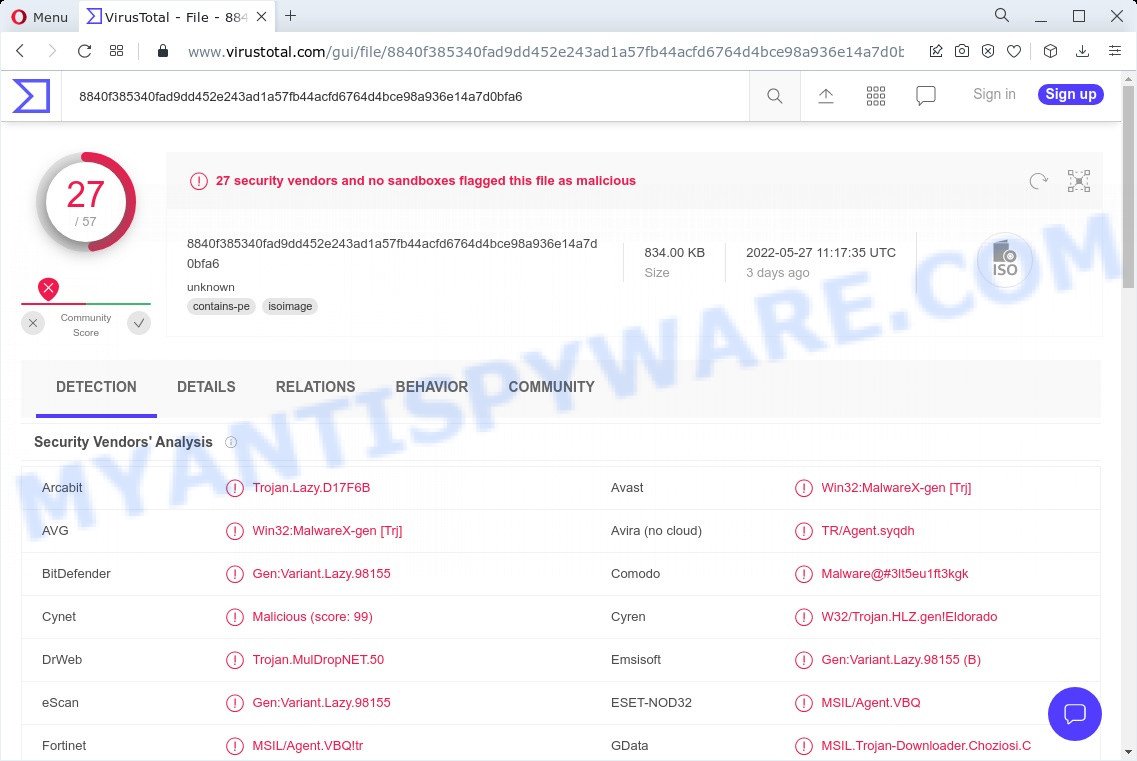Image resolution: width=1137 pixels, height=761 pixels.
Task: Click ESET-NOD32 result MSIL/Agent.VBQ
Action: pyautogui.click(x=870, y=702)
